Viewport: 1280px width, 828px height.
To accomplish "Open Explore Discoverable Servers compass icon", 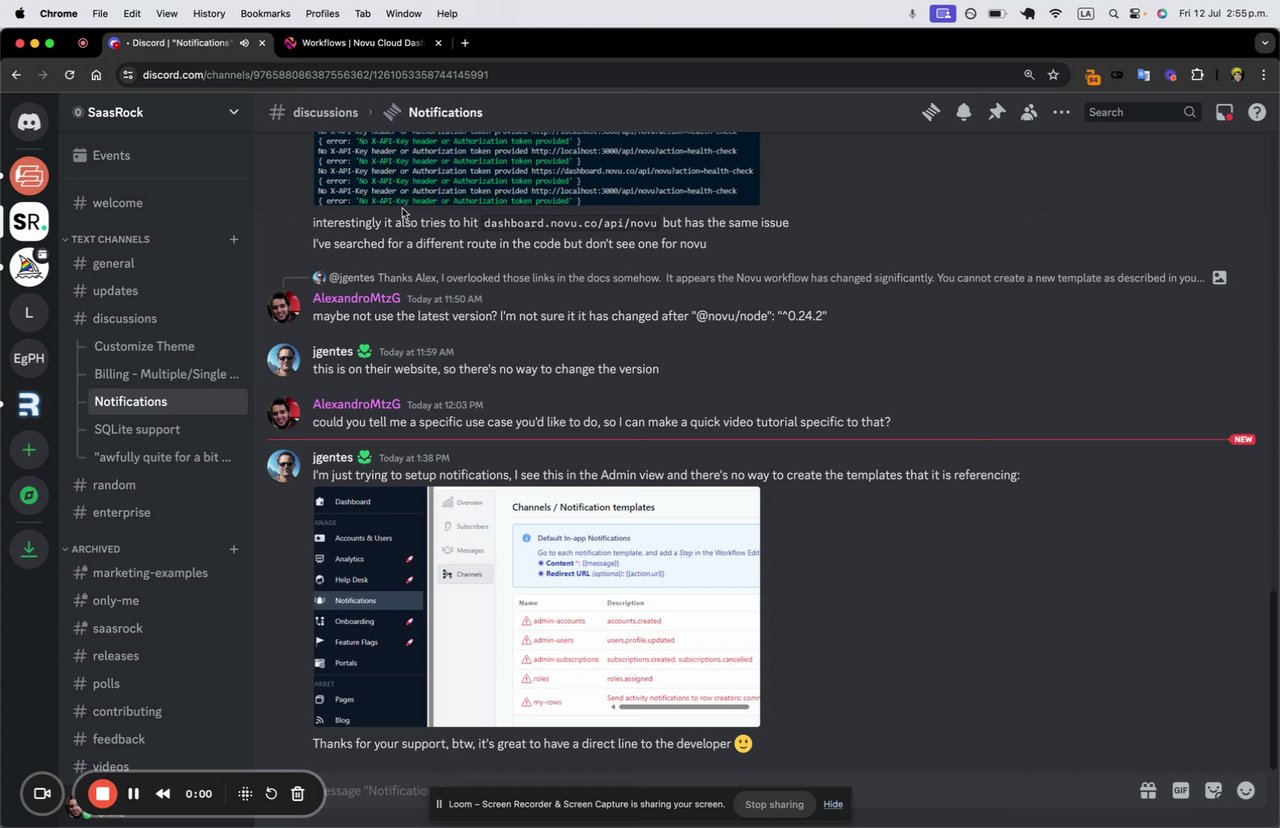I will pyautogui.click(x=29, y=495).
